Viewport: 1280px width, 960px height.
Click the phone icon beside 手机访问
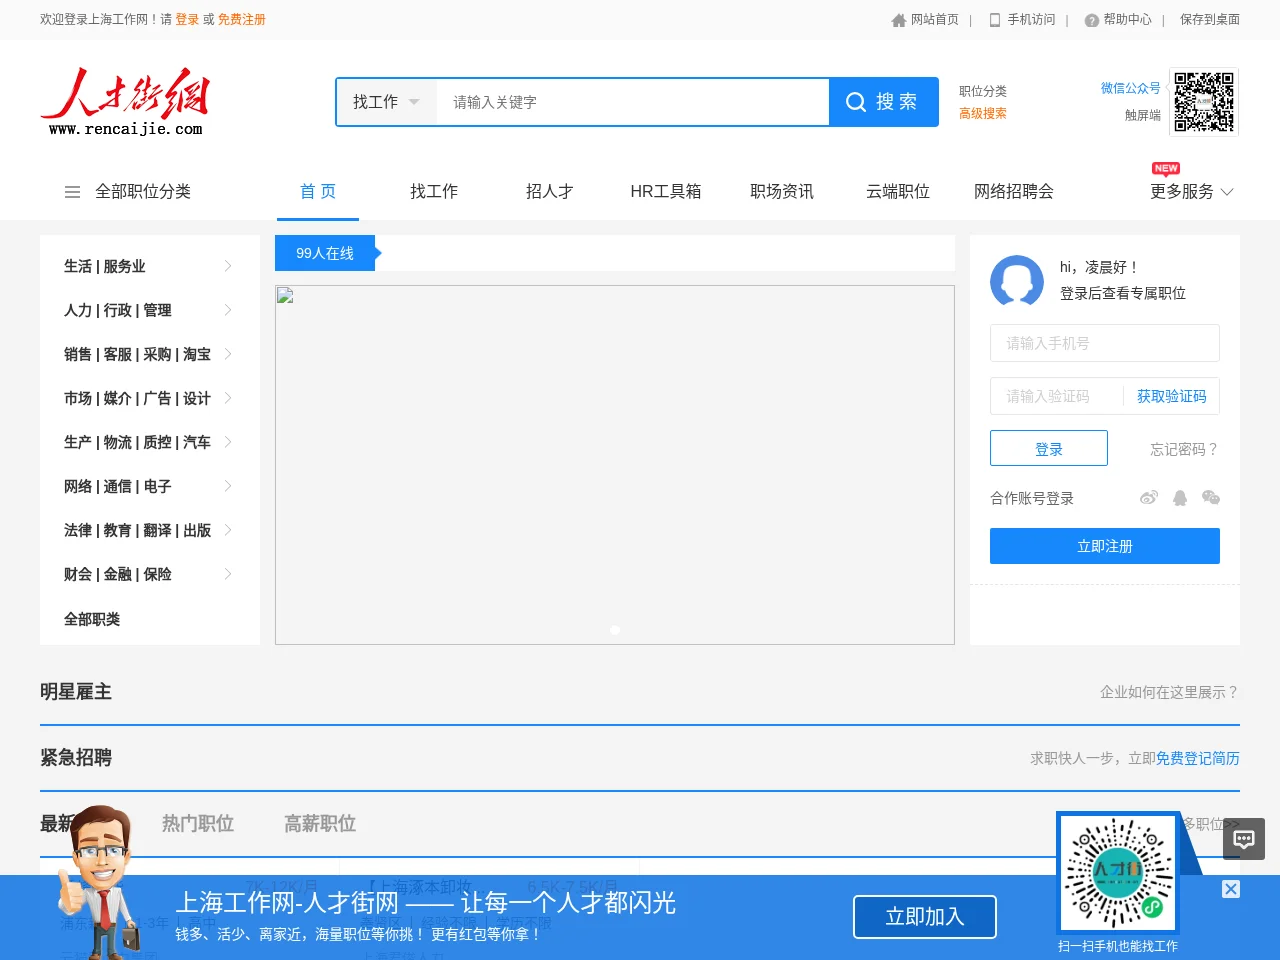(x=995, y=20)
